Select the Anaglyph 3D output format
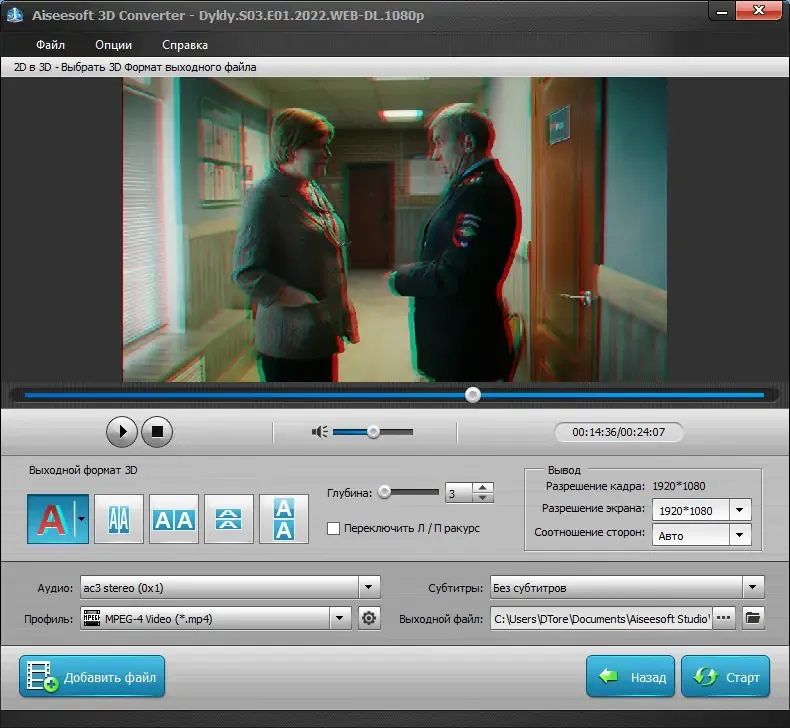 coord(51,519)
